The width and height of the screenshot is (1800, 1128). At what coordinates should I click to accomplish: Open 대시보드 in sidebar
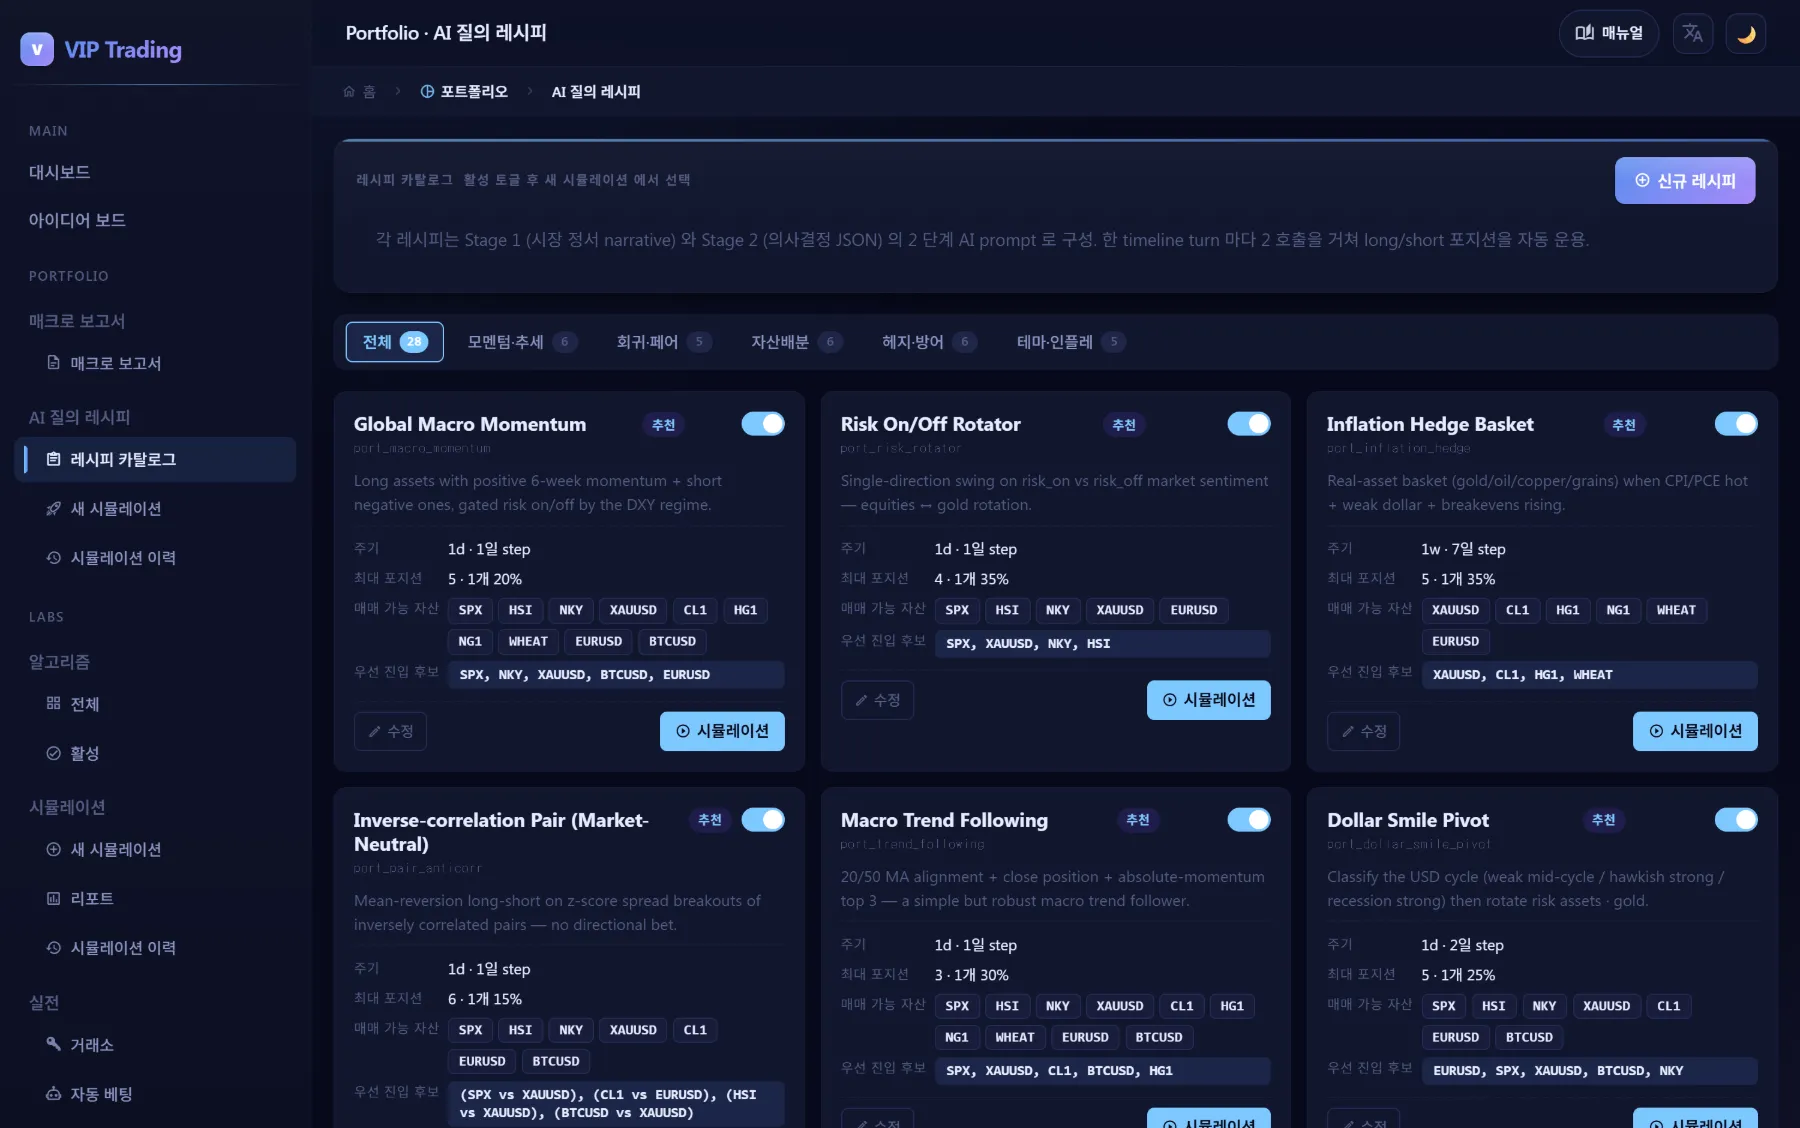click(155, 172)
